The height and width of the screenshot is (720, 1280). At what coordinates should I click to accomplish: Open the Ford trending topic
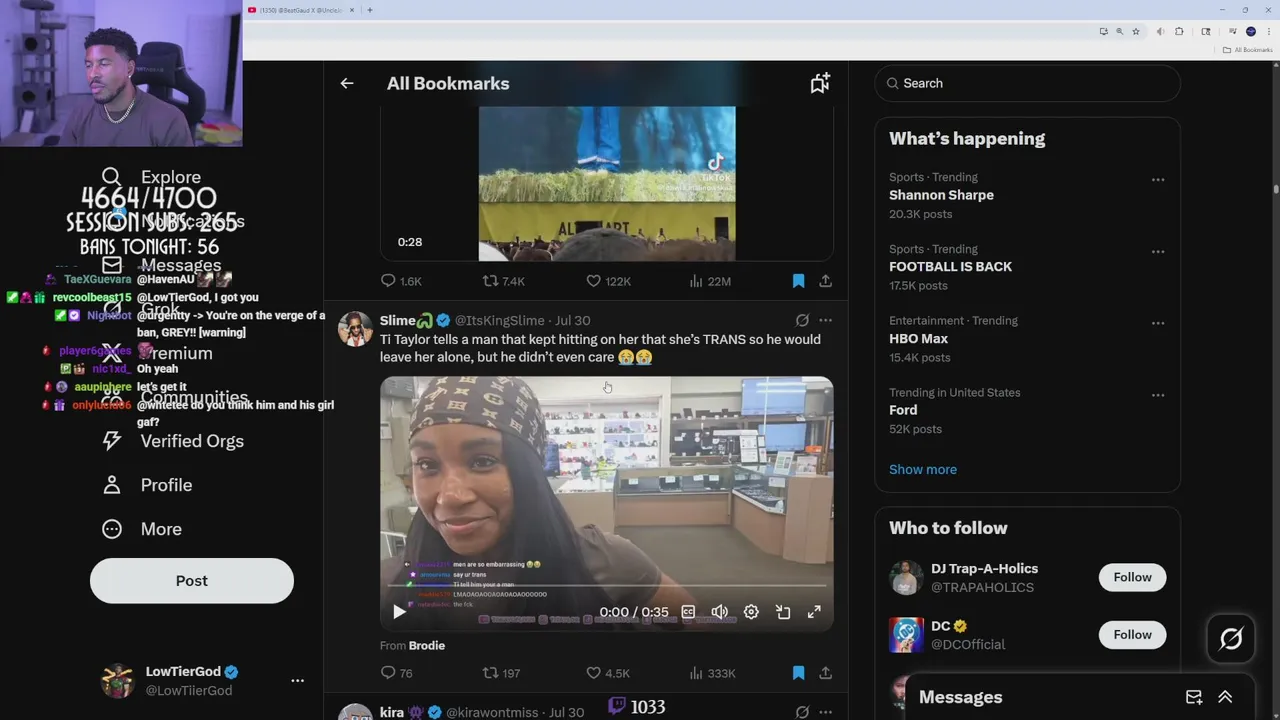tap(903, 410)
